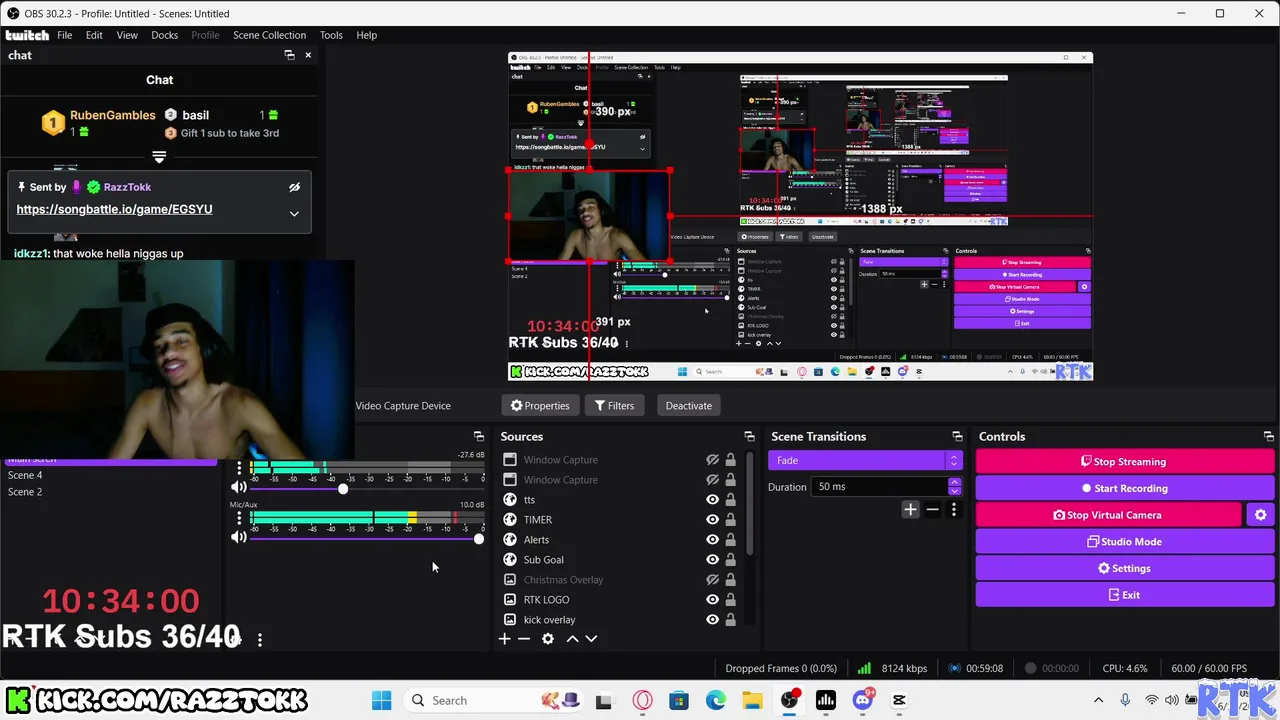The width and height of the screenshot is (1280, 720).
Task: Toggle lock on the tts source
Action: [730, 500]
